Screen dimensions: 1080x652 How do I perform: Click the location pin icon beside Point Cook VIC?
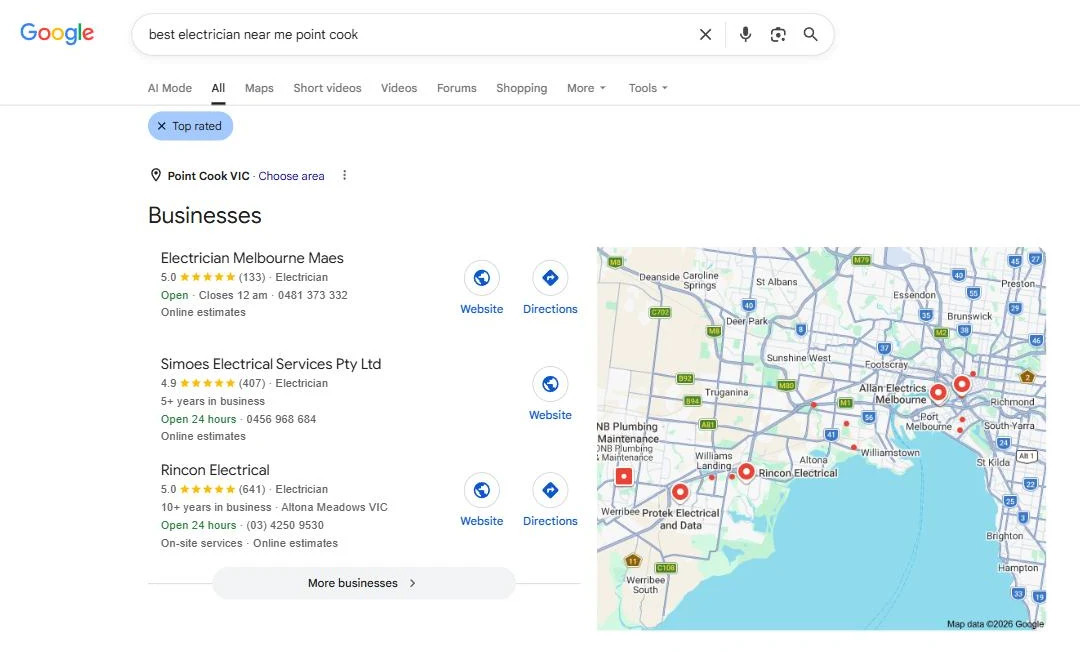(156, 175)
